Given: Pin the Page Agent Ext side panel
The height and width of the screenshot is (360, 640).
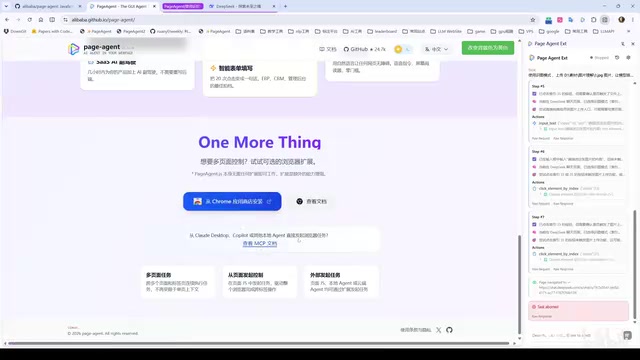Looking at the screenshot, I should (623, 44).
